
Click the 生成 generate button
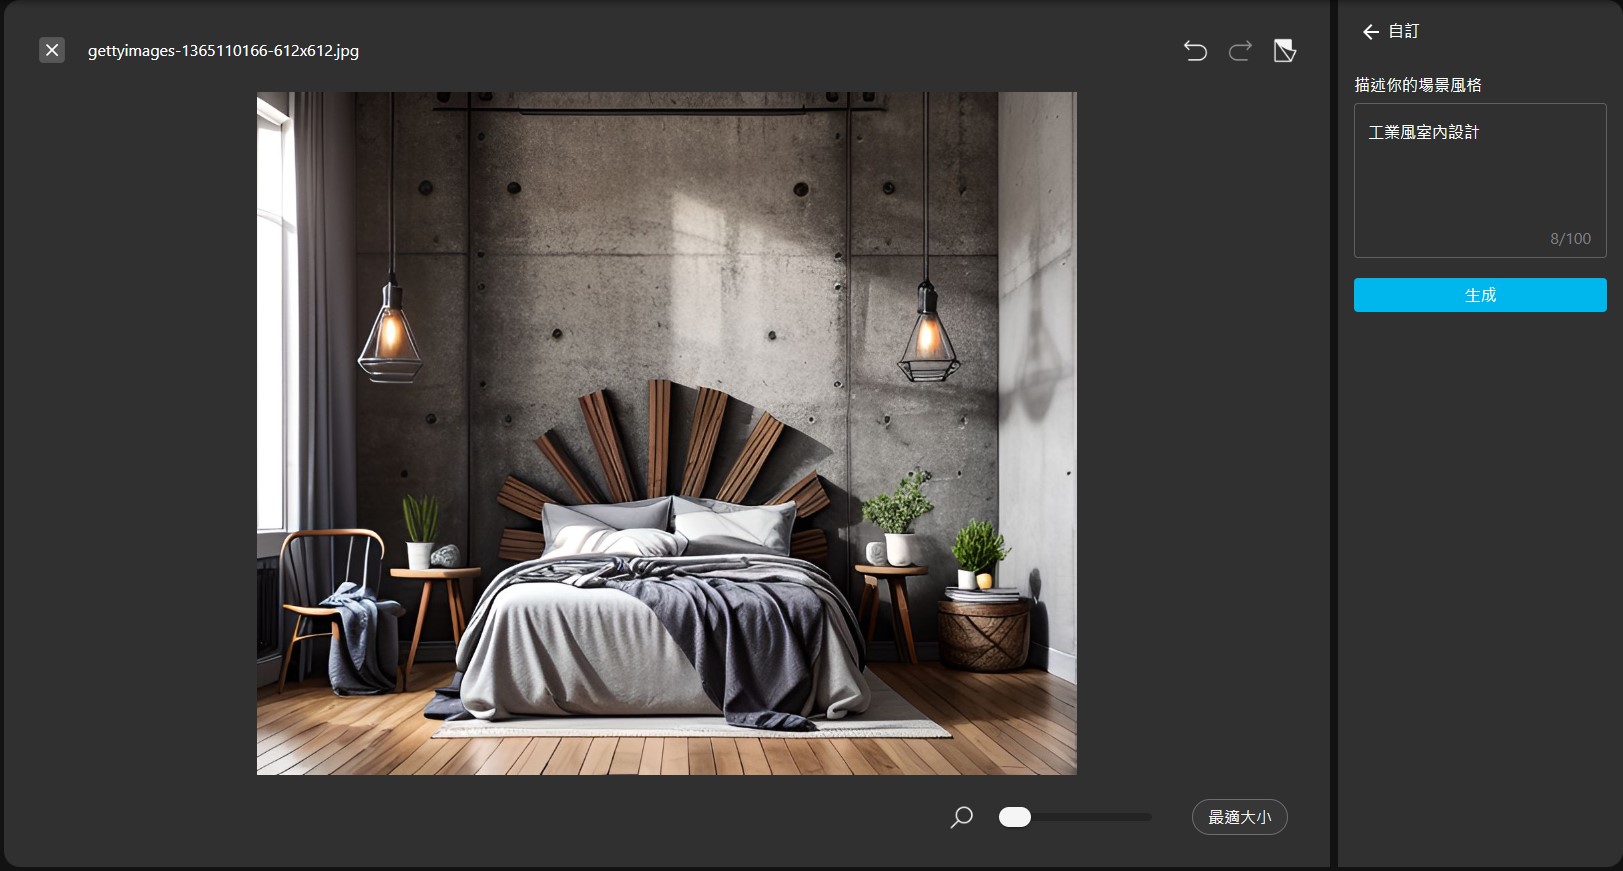point(1480,295)
